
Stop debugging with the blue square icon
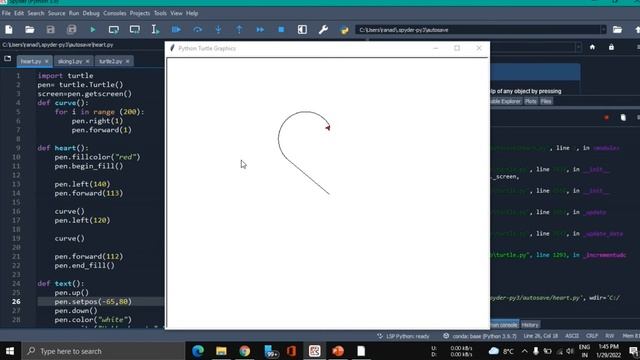[281, 30]
